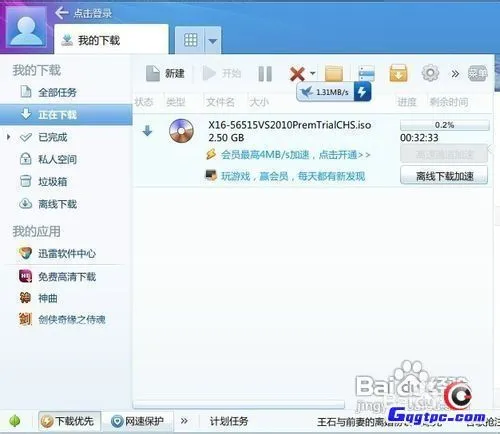Image resolution: width=500 pixels, height=434 pixels.
Task: Open 剑侠奇缘之侍魂 game app
Action: (71, 319)
